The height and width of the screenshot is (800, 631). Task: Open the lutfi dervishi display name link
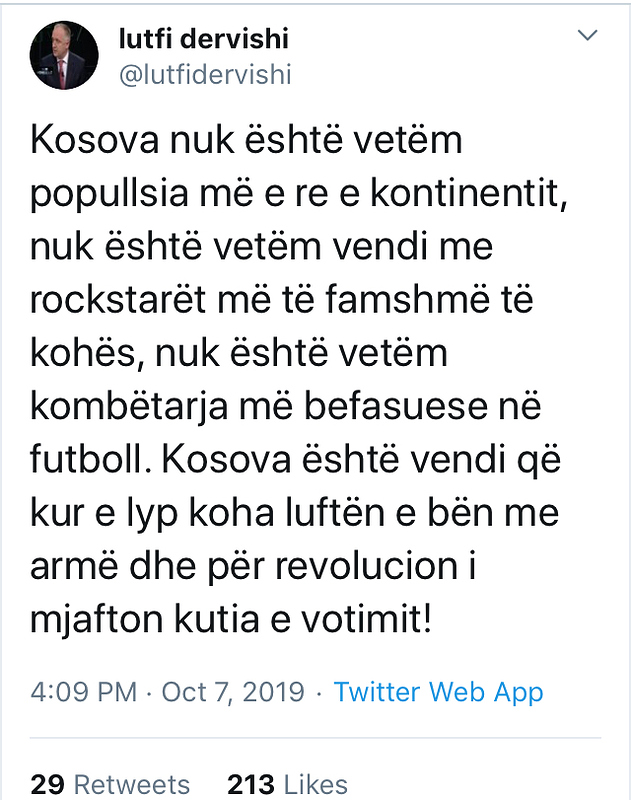pyautogui.click(x=204, y=39)
